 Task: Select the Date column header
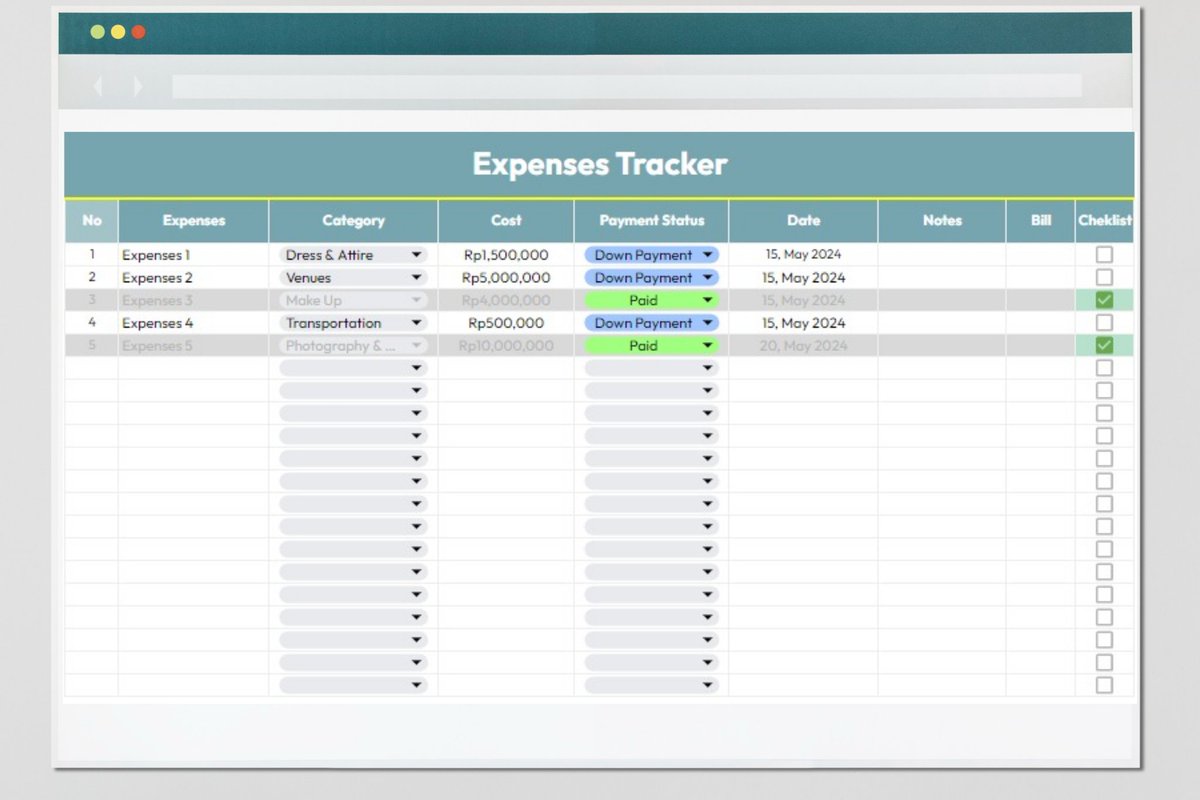point(803,221)
